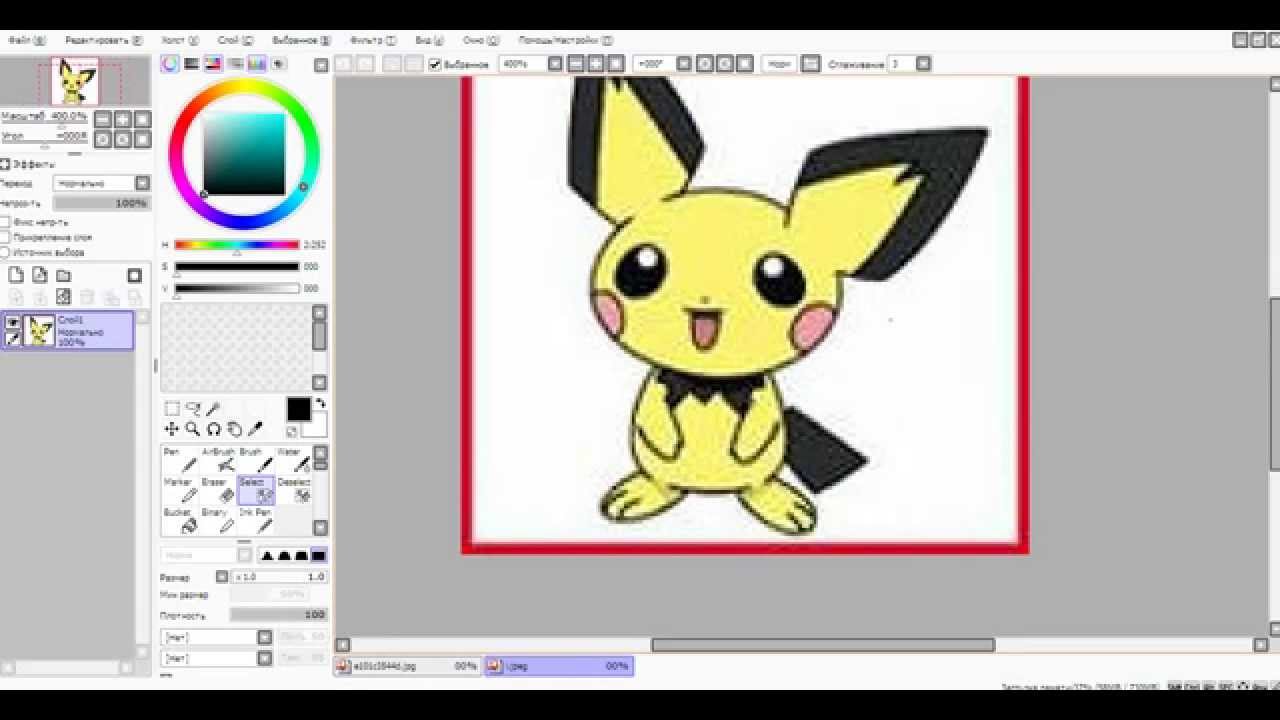Select the AirBrush tool
The image size is (1280, 720).
tap(218, 460)
